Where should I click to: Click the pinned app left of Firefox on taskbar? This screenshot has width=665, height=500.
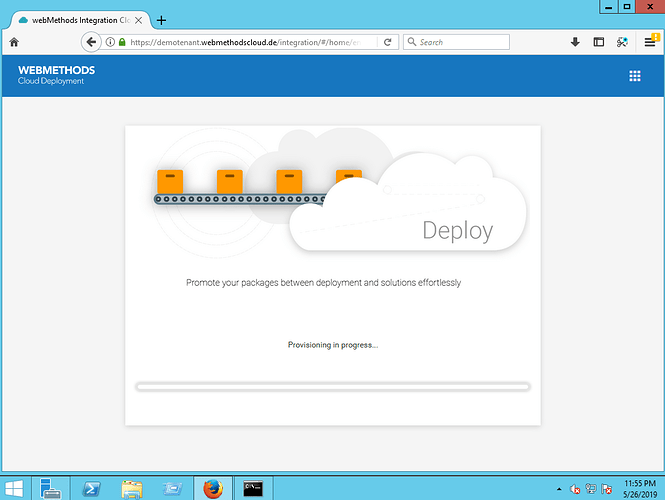[172, 489]
